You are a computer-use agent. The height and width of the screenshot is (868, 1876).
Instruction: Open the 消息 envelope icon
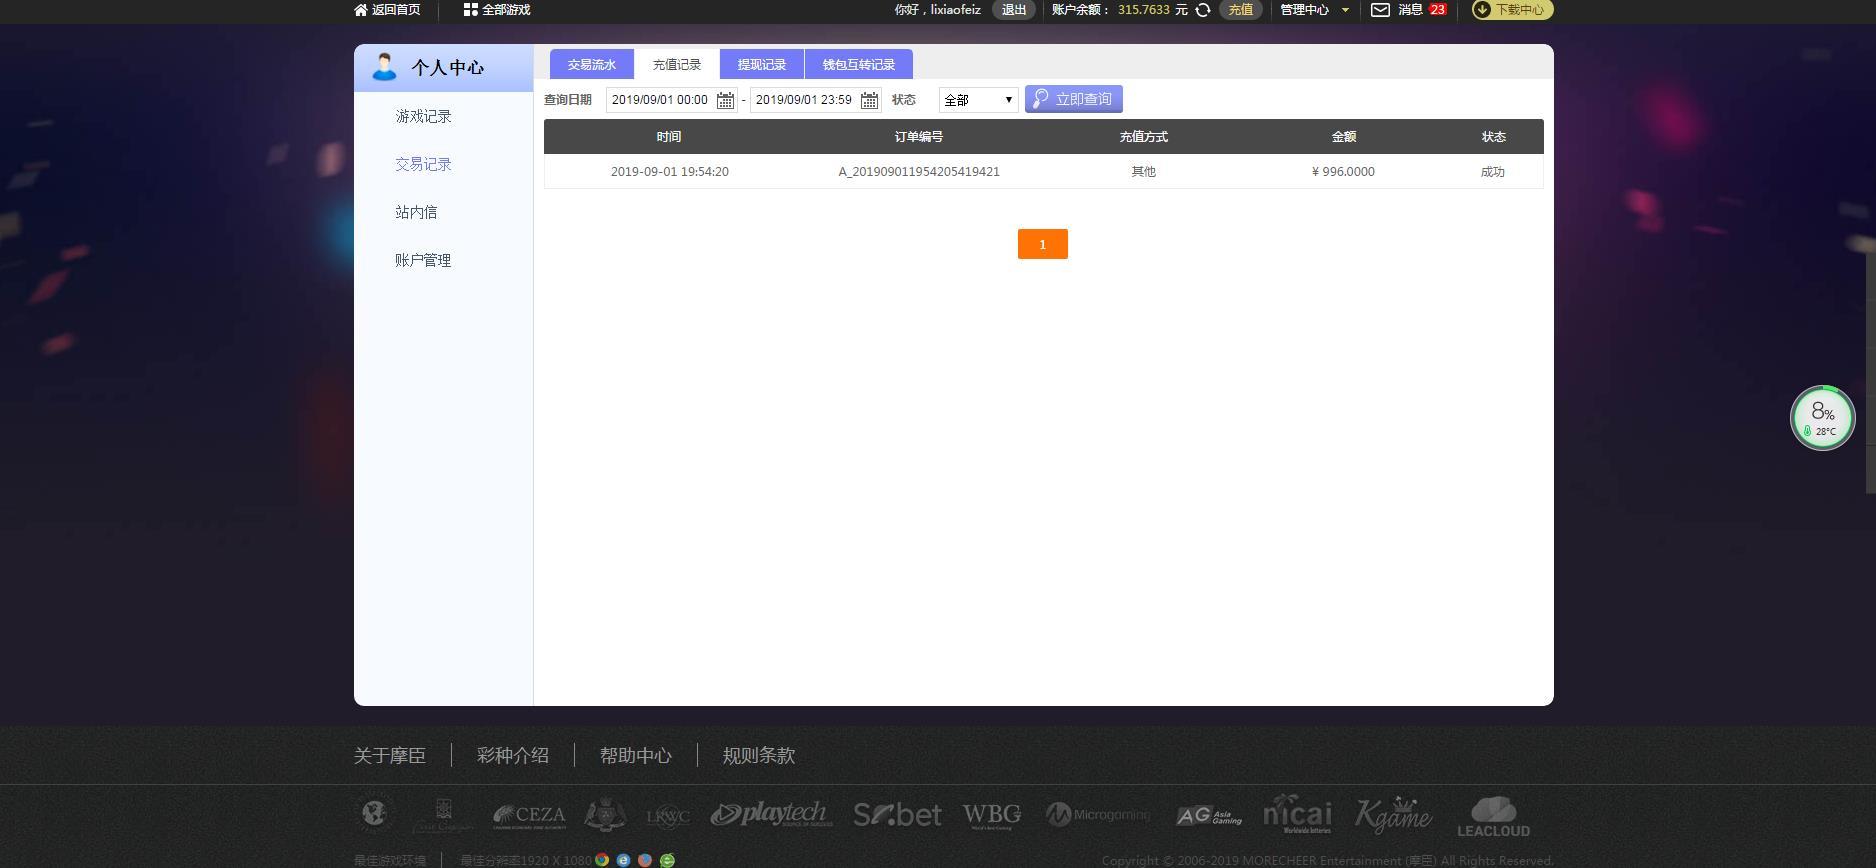(x=1380, y=10)
